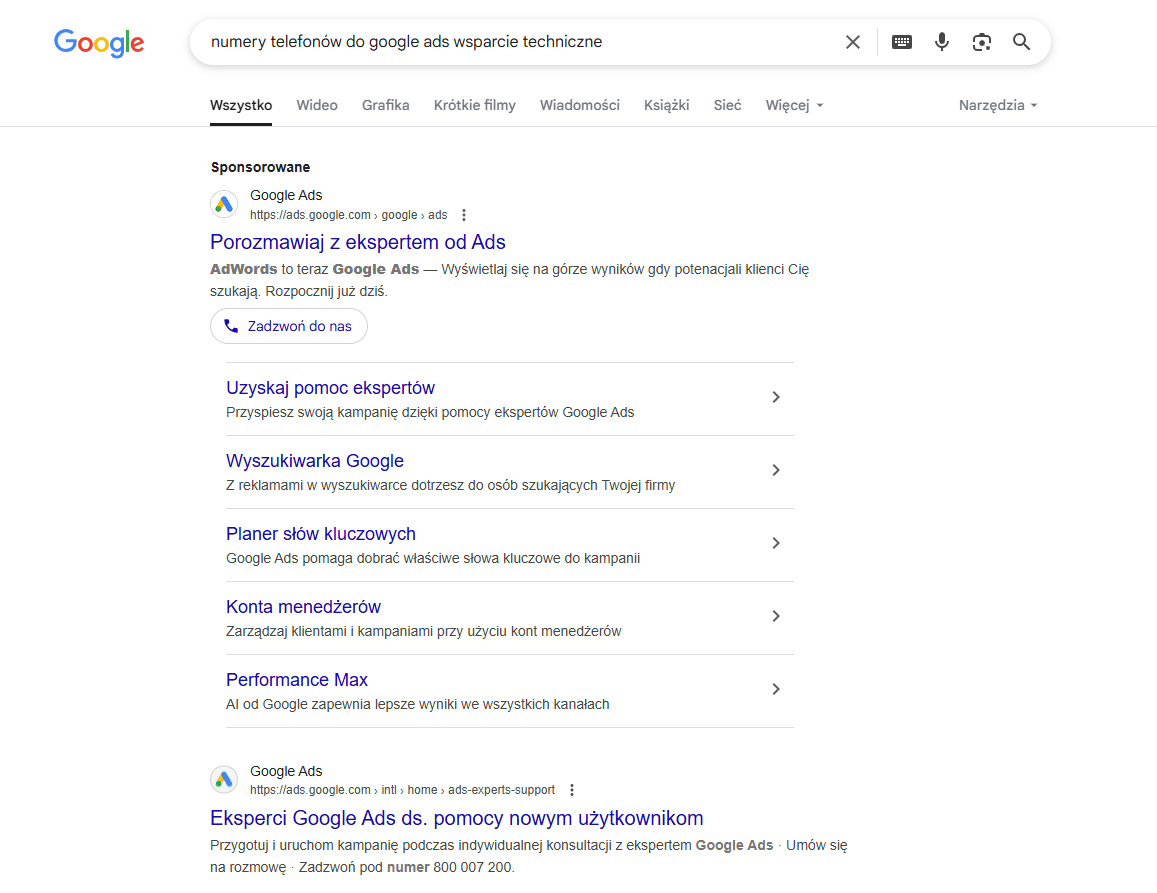Start voice search with the microphone icon
Image resolution: width=1157 pixels, height=893 pixels.
(942, 42)
